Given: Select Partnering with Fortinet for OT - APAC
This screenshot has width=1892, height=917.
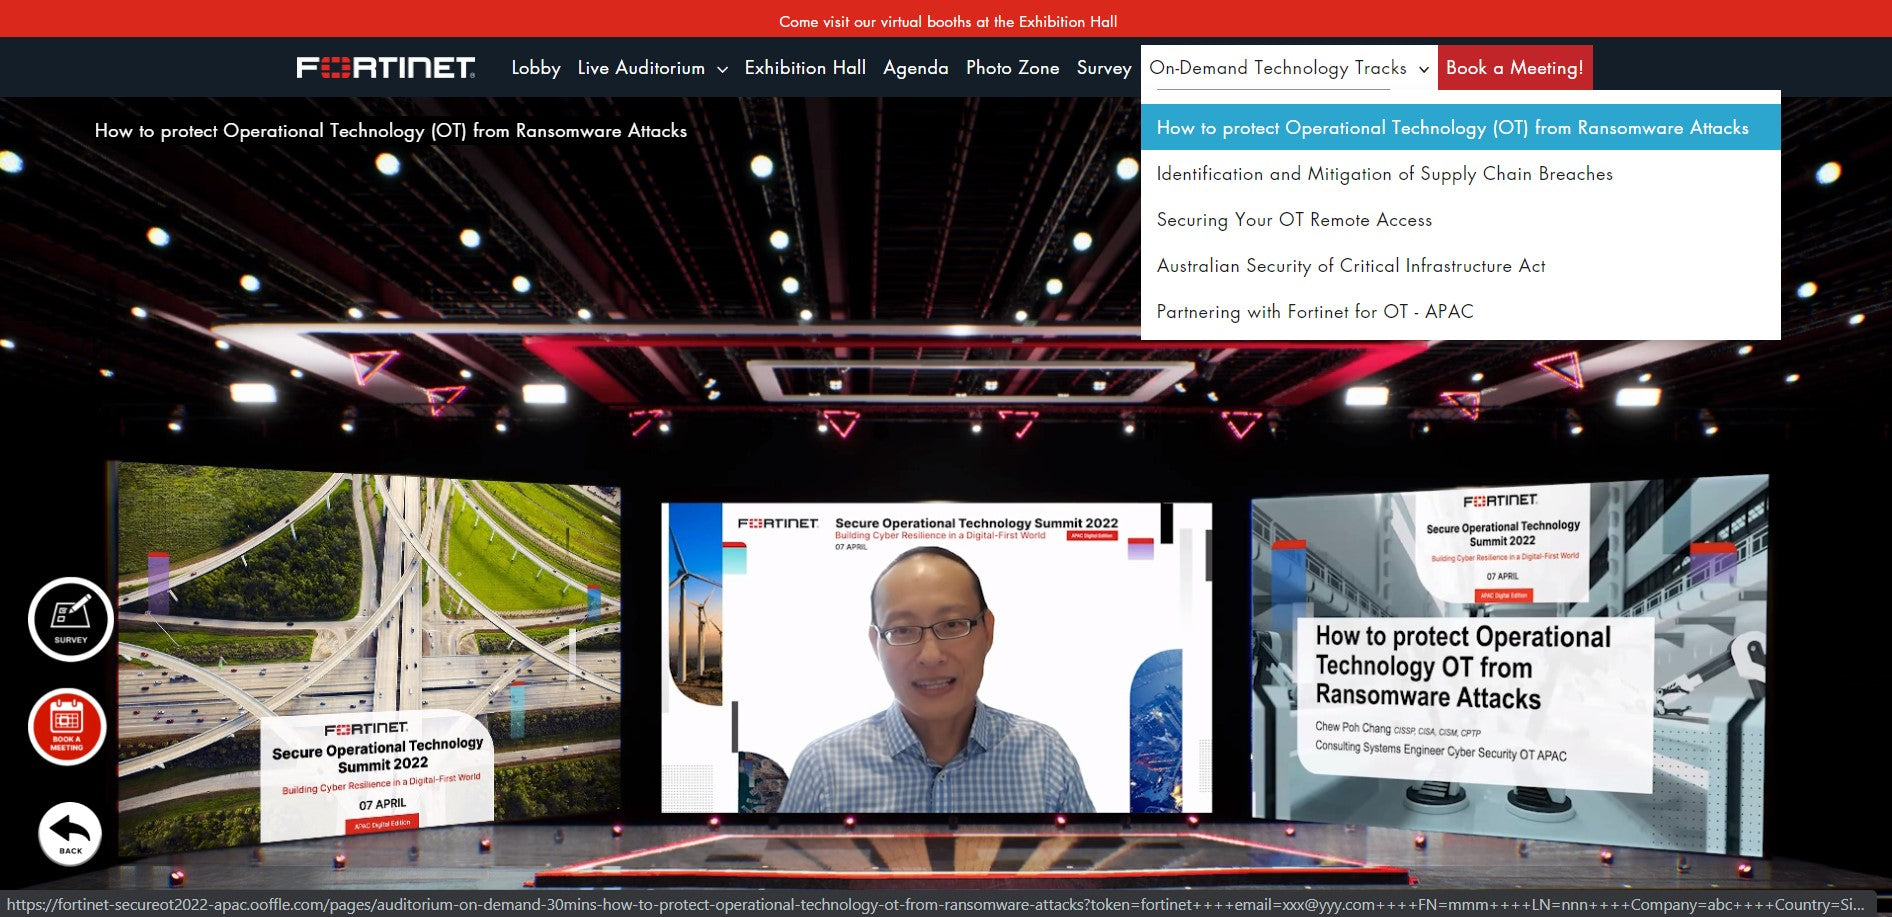Looking at the screenshot, I should tap(1460, 311).
